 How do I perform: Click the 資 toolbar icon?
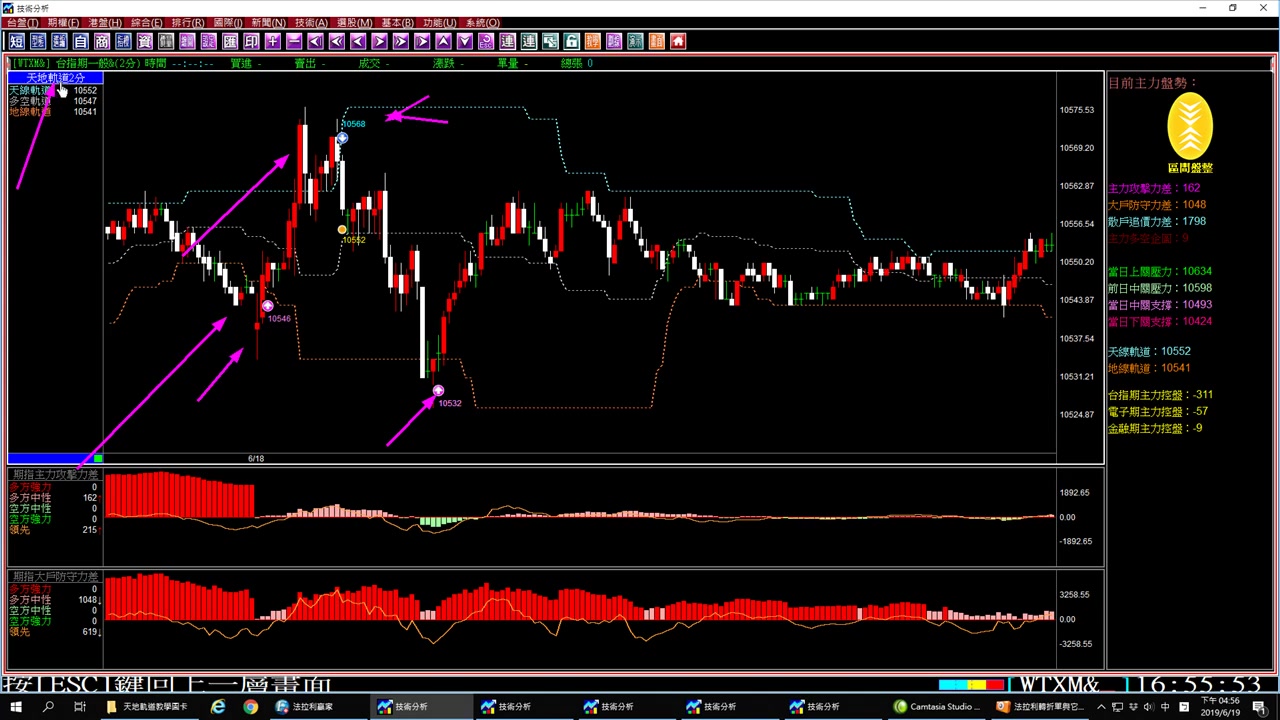point(145,41)
